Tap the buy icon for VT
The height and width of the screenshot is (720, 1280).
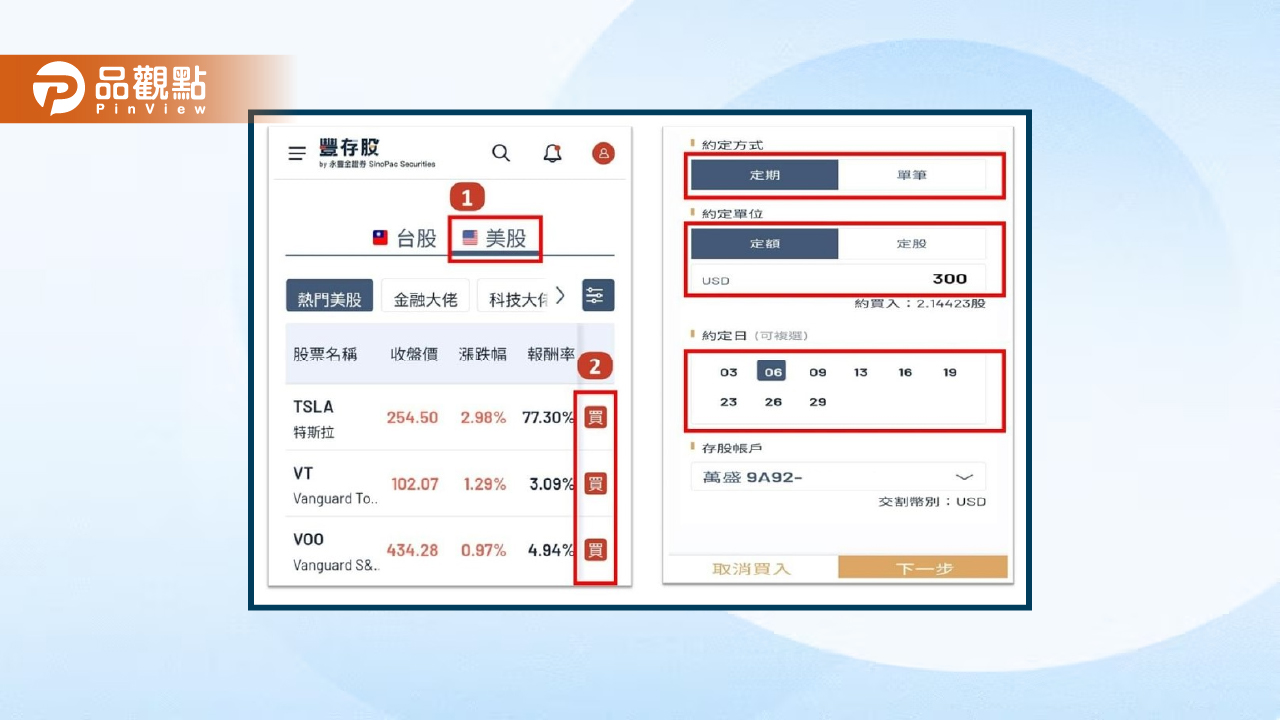point(596,484)
